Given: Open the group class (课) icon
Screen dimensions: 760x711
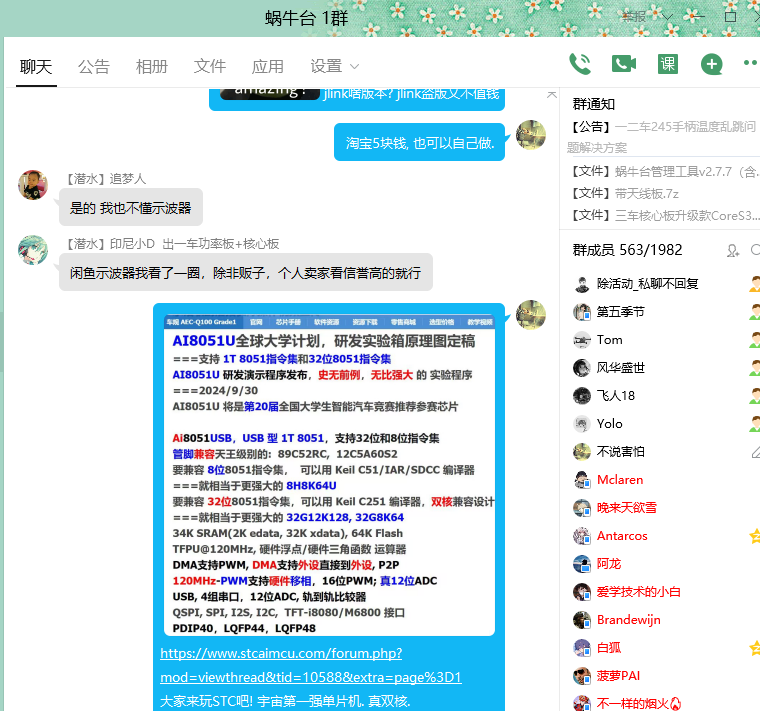Looking at the screenshot, I should point(668,64).
